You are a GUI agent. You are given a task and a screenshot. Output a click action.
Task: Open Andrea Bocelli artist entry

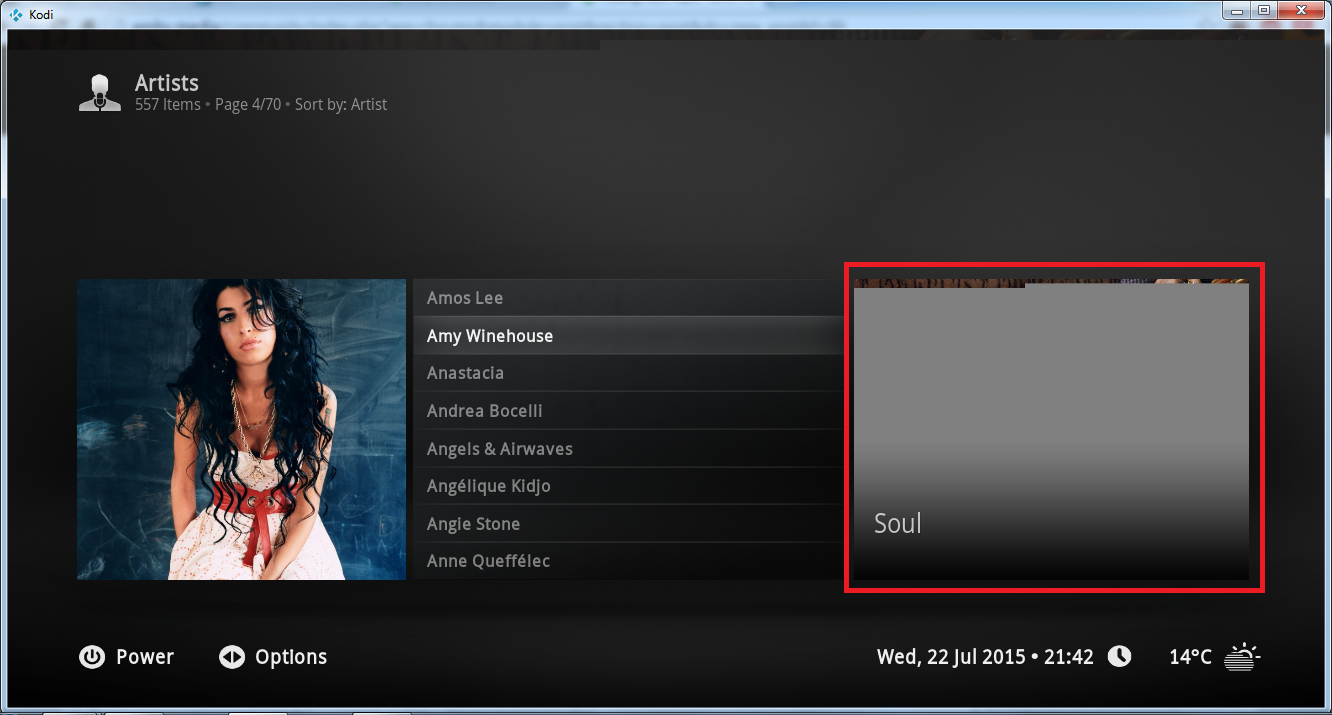point(628,411)
